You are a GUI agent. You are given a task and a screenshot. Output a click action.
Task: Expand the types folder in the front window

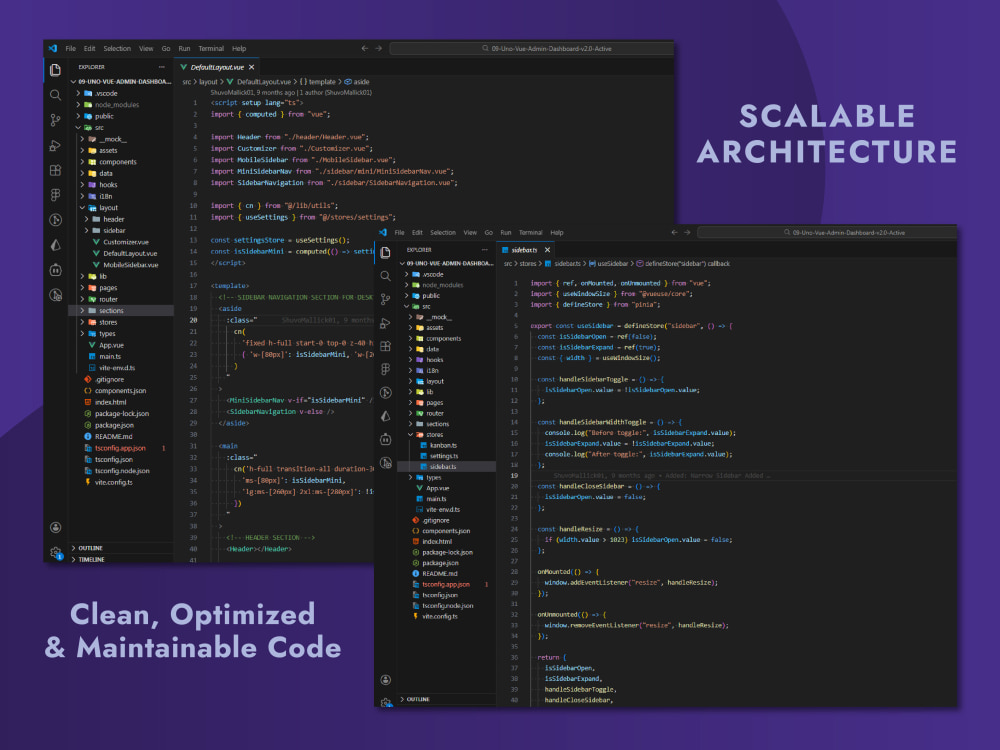[410, 478]
